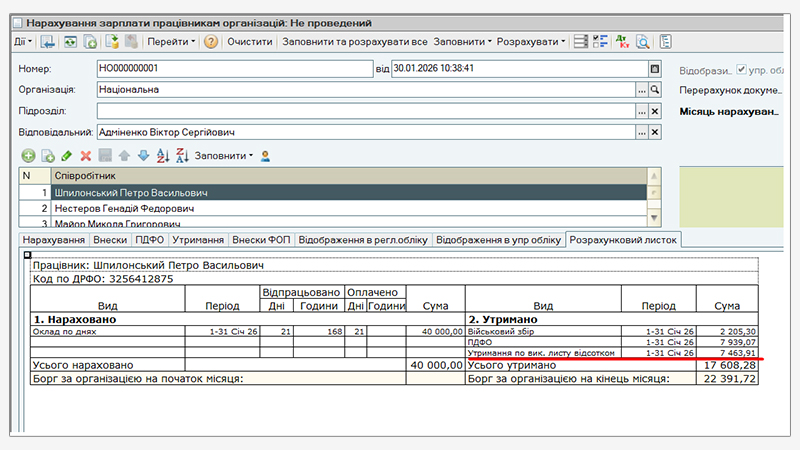Image resolution: width=800 pixels, height=450 pixels.
Task: Click the green add employee row icon
Action: [x=28, y=156]
